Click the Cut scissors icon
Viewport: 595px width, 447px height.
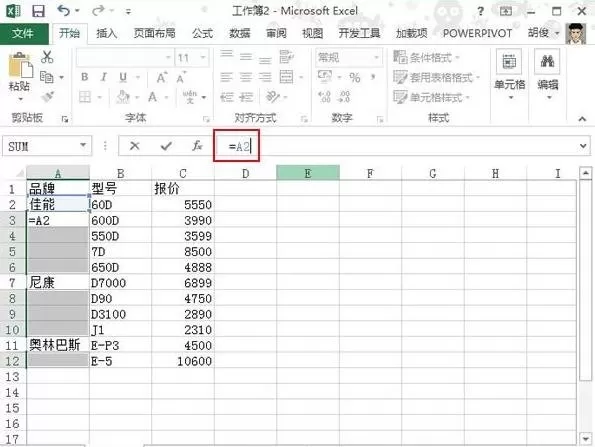tap(47, 57)
